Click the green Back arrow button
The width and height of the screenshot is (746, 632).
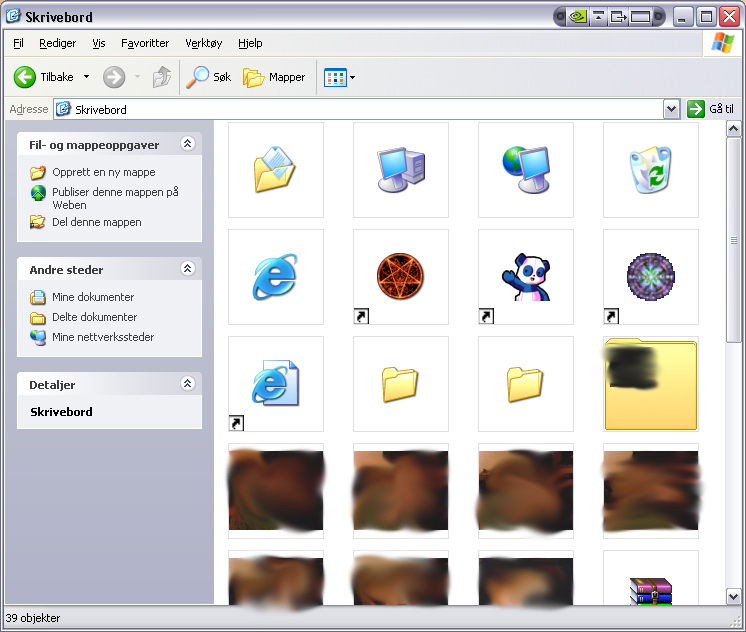[x=25, y=77]
